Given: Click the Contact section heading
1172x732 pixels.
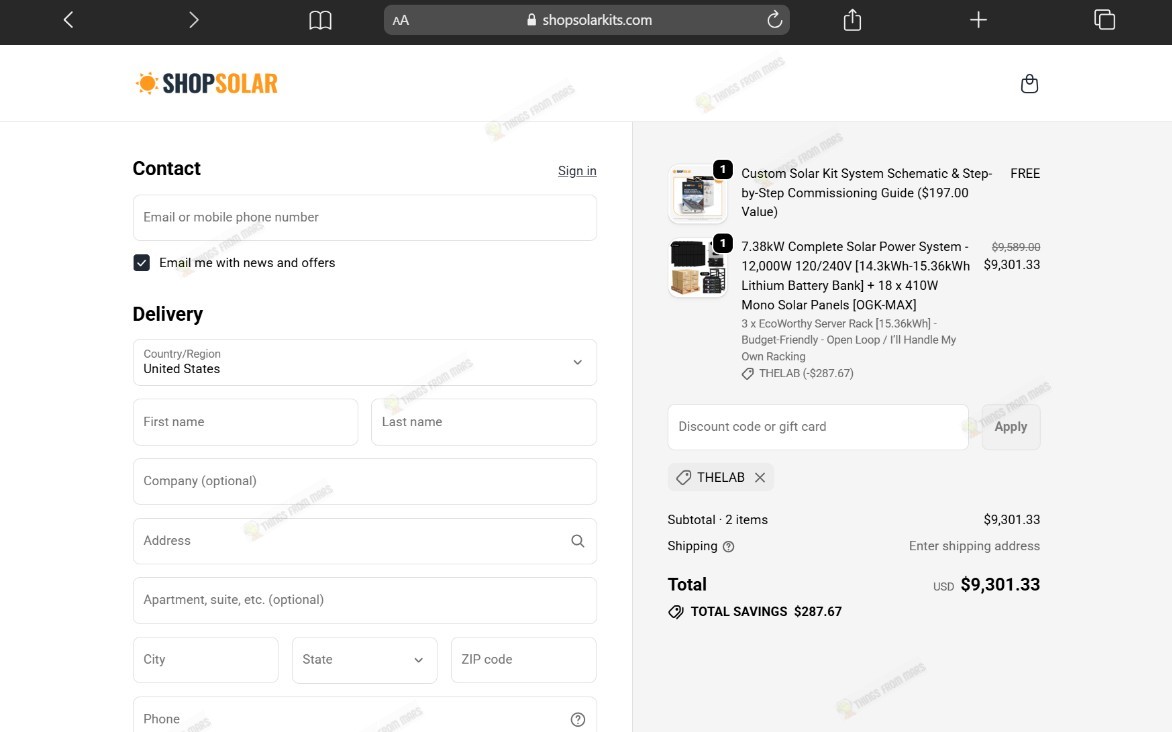Looking at the screenshot, I should point(167,168).
